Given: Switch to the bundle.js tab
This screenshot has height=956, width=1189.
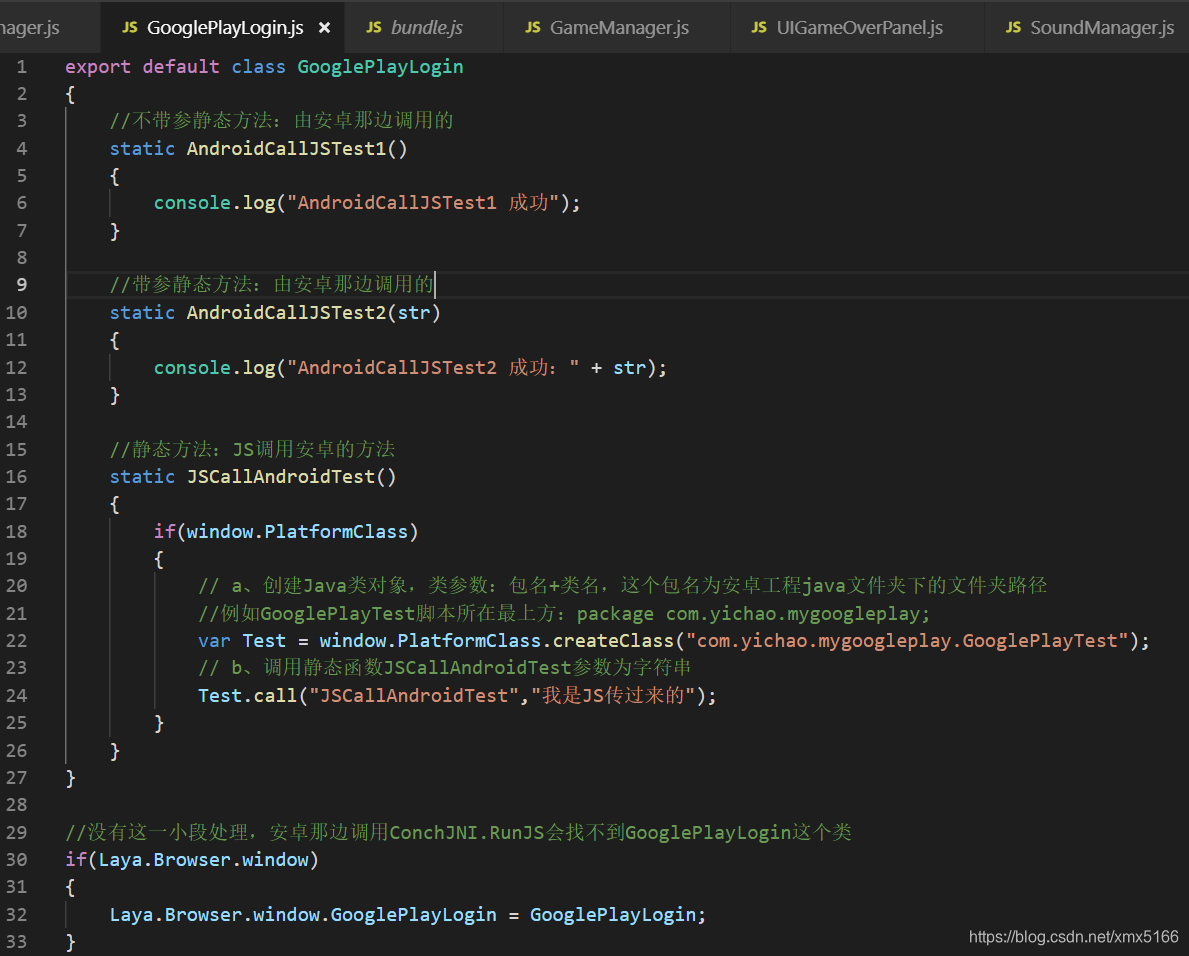Looking at the screenshot, I should (x=423, y=28).
